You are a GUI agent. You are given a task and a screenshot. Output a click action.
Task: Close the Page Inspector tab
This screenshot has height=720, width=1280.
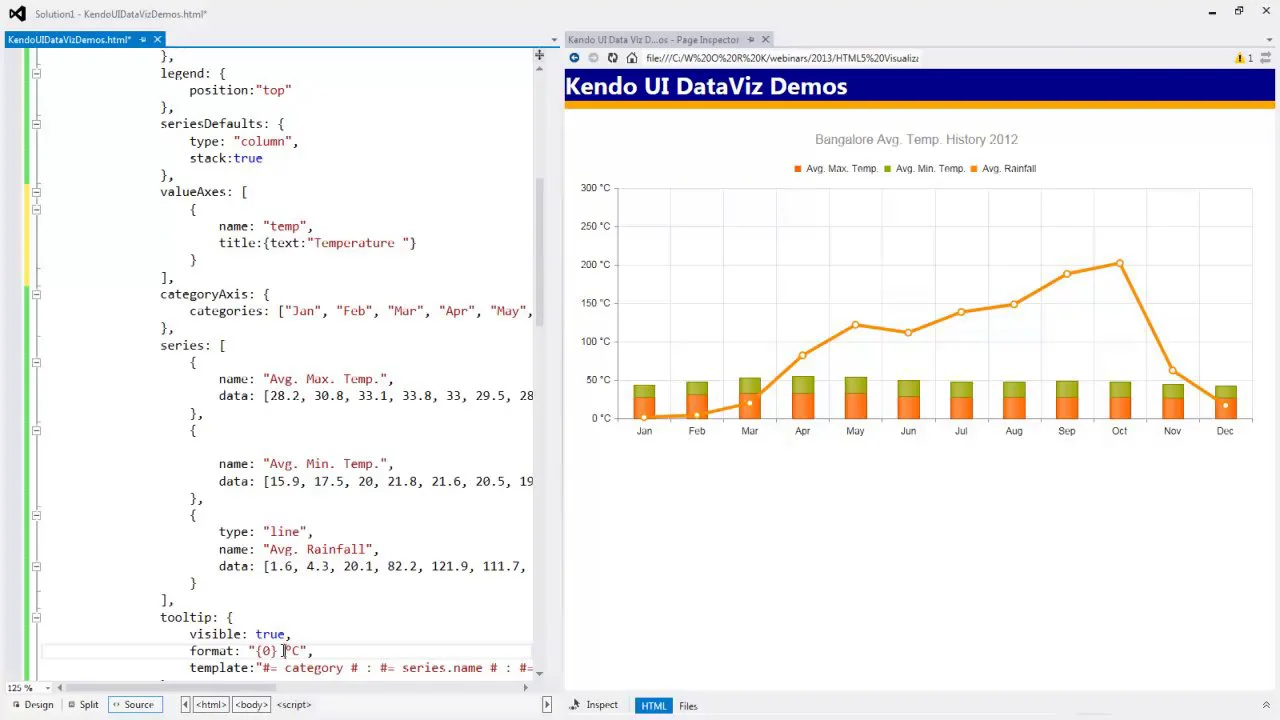tap(765, 40)
